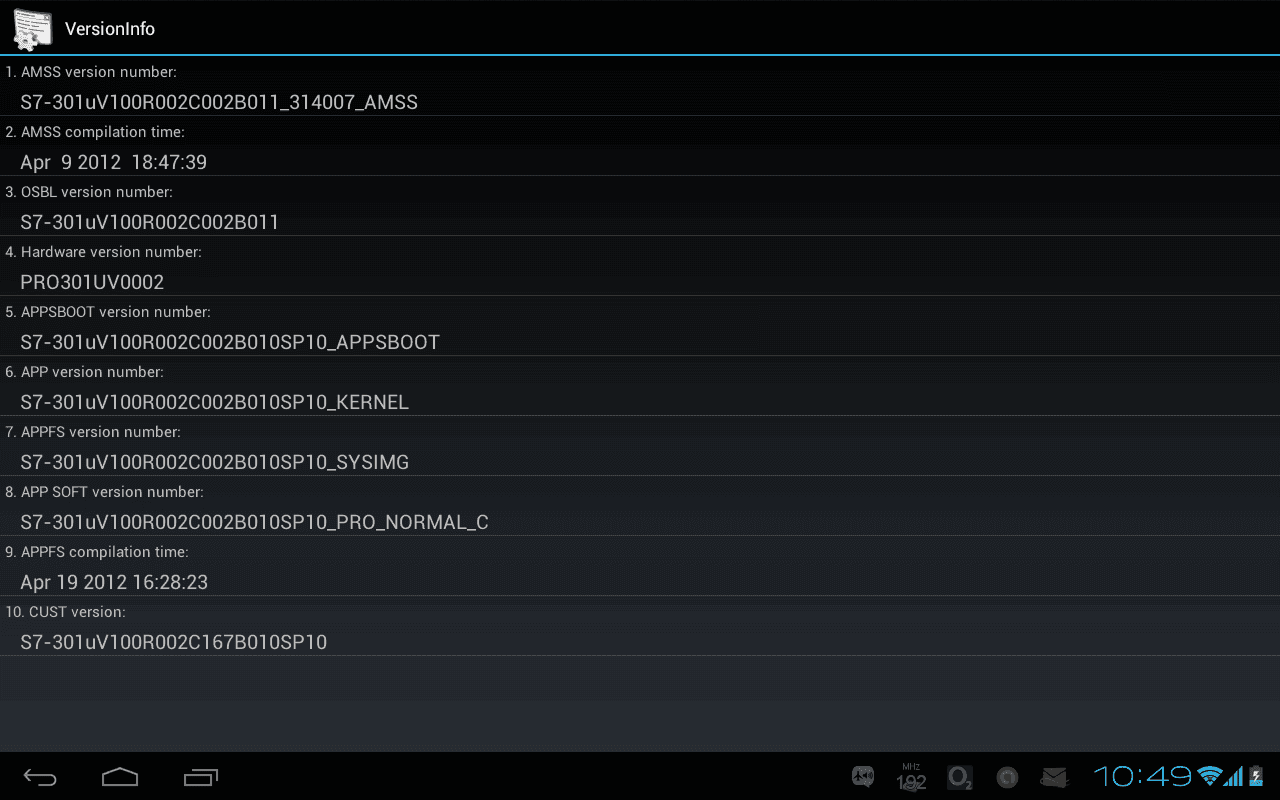Screen dimensions: 1280x800
Task: Select the APP version KERNEL entry
Action: point(640,386)
